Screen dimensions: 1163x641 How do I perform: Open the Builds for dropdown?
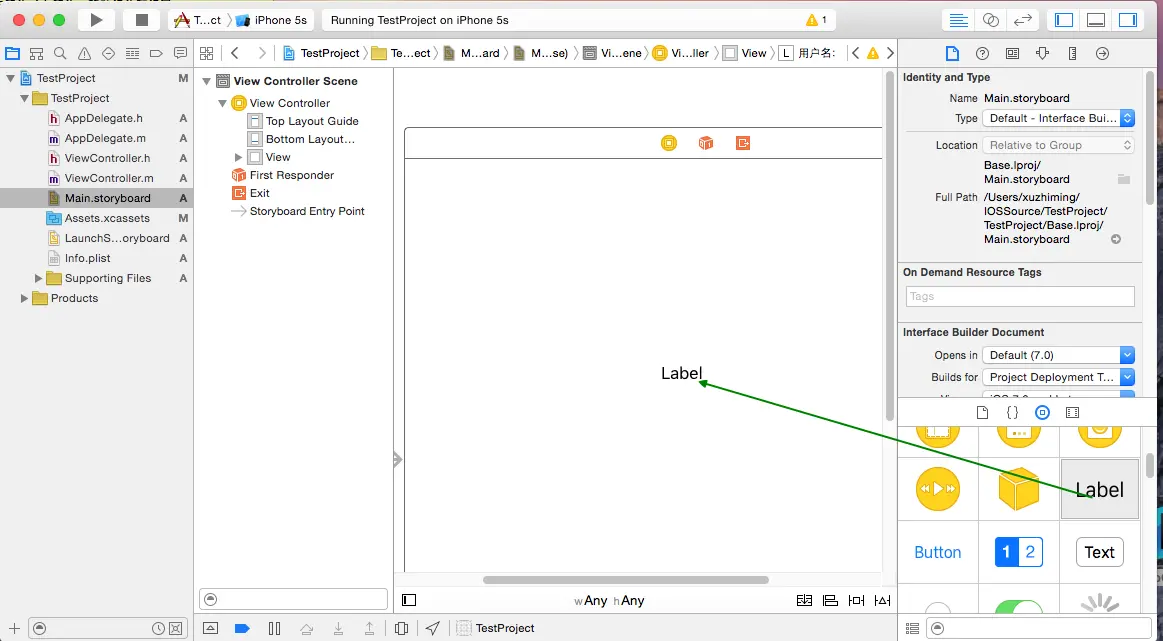tap(1058, 377)
